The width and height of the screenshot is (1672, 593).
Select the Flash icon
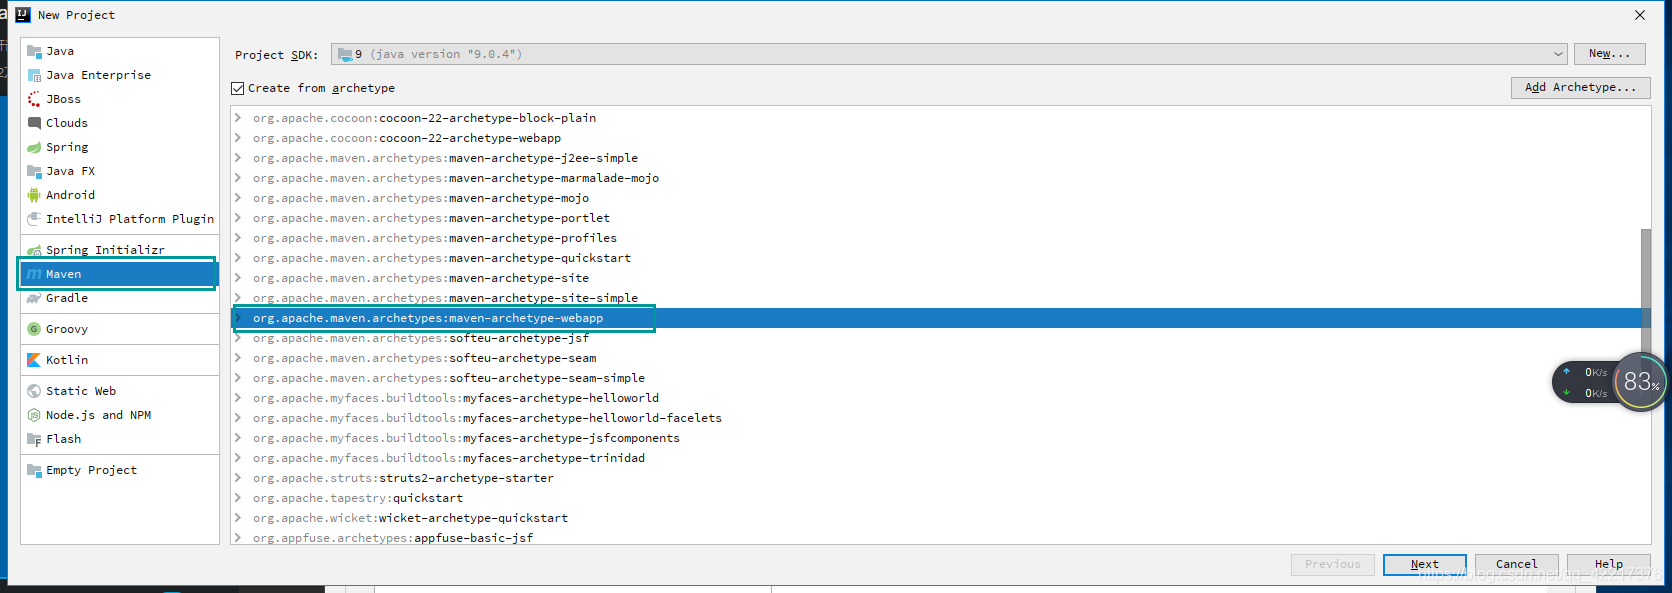[x=34, y=439]
